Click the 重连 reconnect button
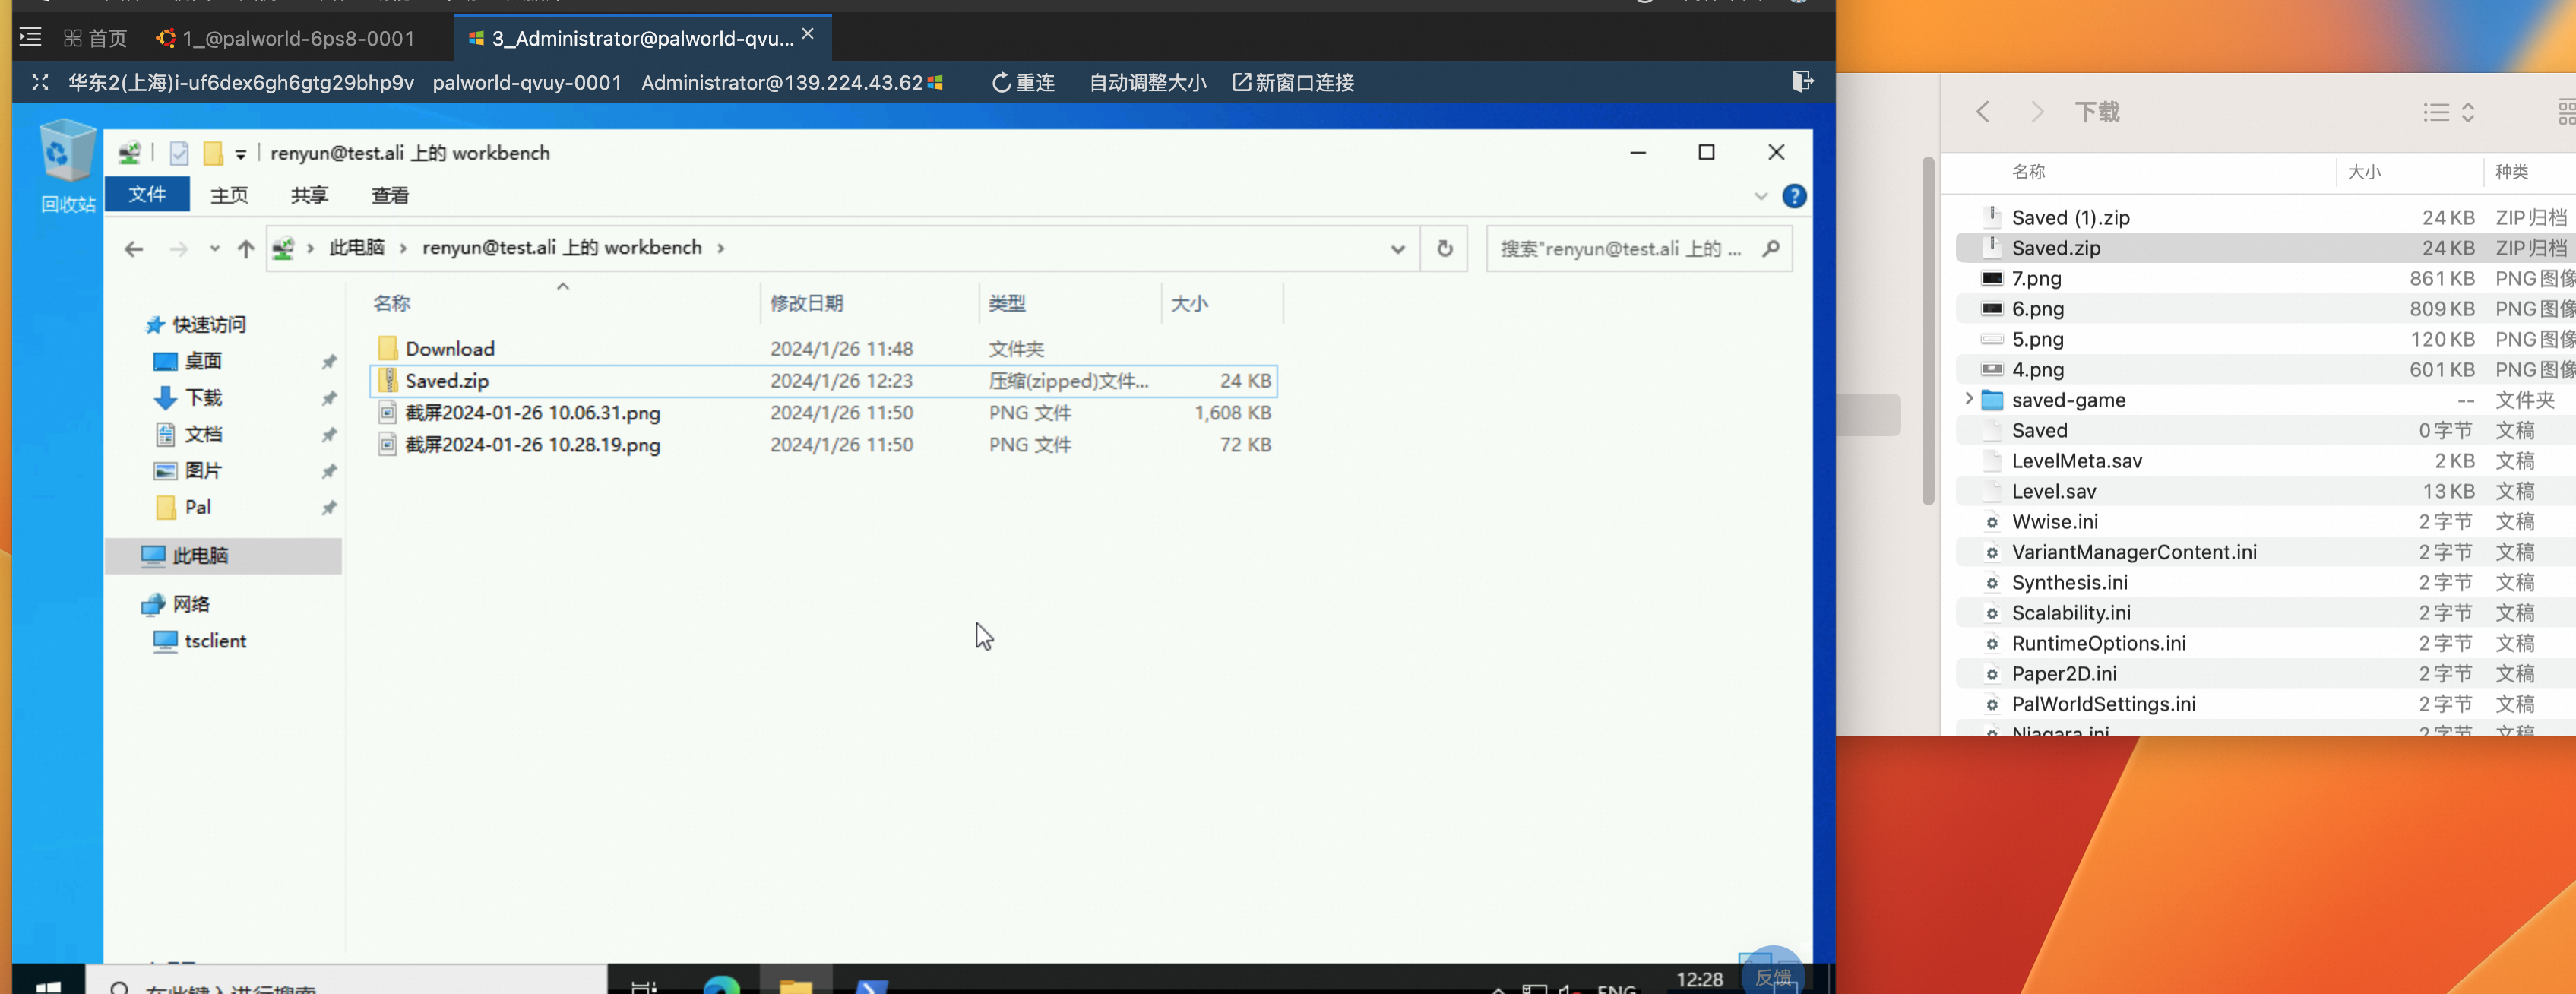2576x994 pixels. coord(1023,83)
